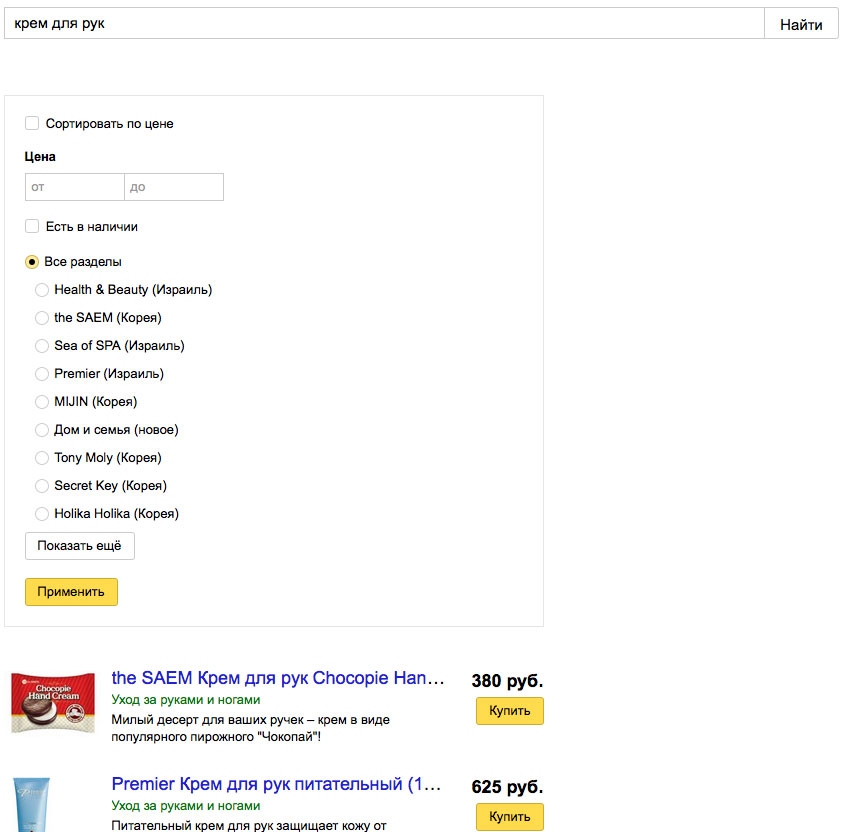Select the Все разделы radio button
The image size is (849, 832).
click(x=32, y=262)
